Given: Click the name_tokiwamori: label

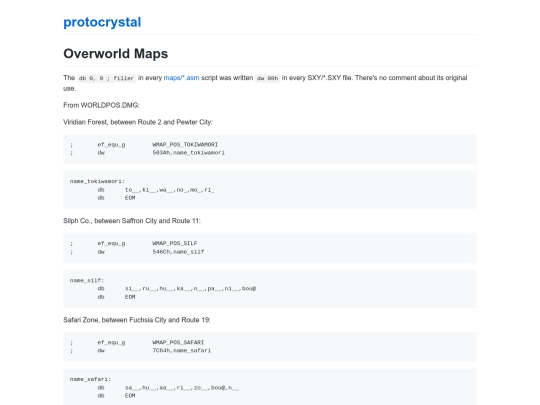Looking at the screenshot, I should tap(97, 181).
